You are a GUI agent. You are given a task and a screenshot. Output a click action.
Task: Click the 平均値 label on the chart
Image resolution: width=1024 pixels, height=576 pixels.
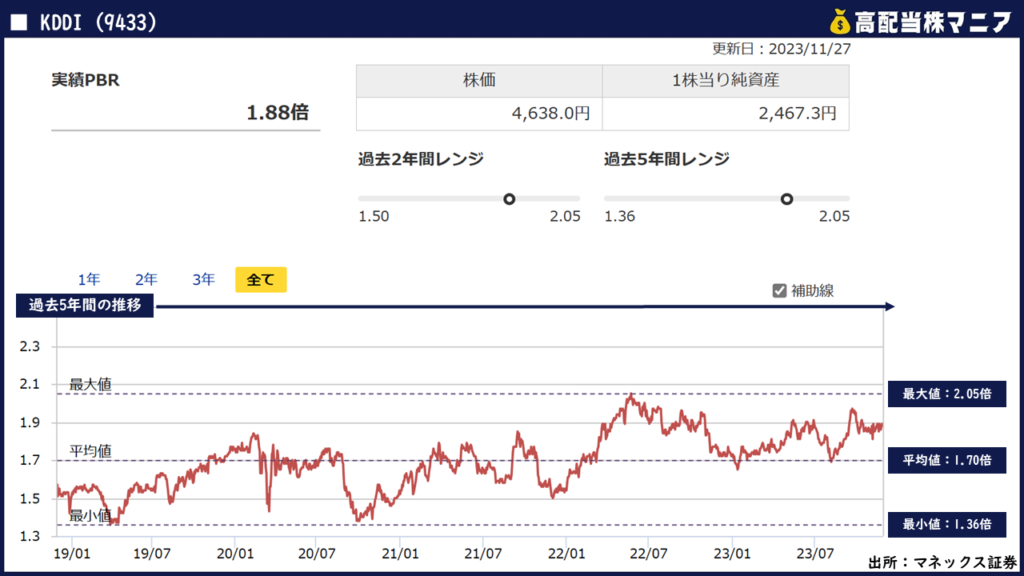pyautogui.click(x=90, y=451)
